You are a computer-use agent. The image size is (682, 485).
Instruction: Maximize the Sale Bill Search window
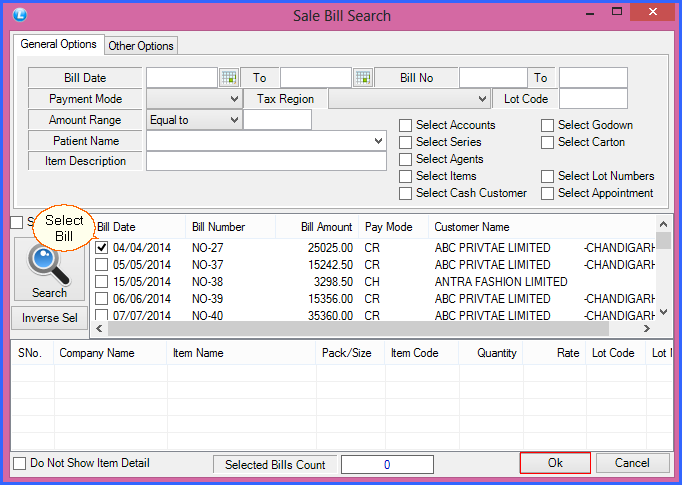click(x=617, y=12)
